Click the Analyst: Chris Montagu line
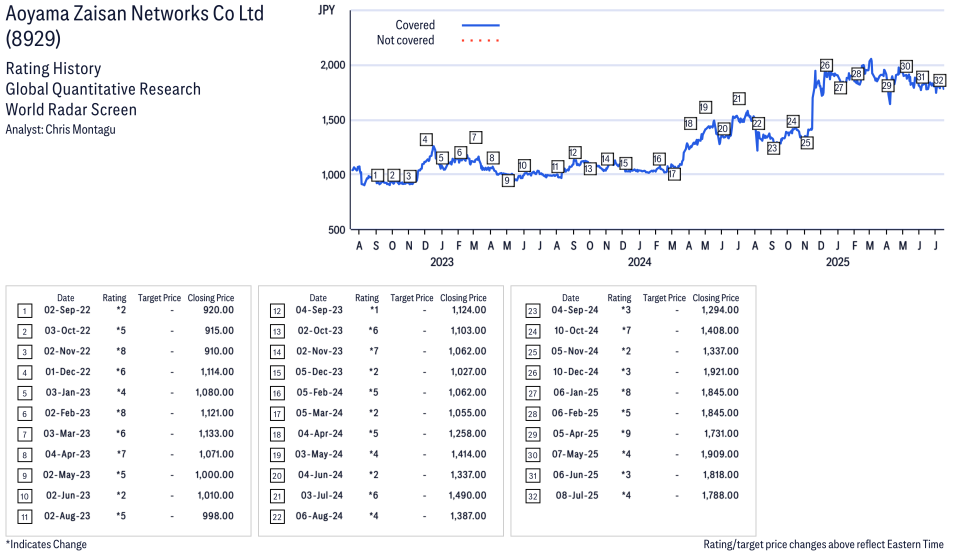955x551 pixels. coord(60,129)
